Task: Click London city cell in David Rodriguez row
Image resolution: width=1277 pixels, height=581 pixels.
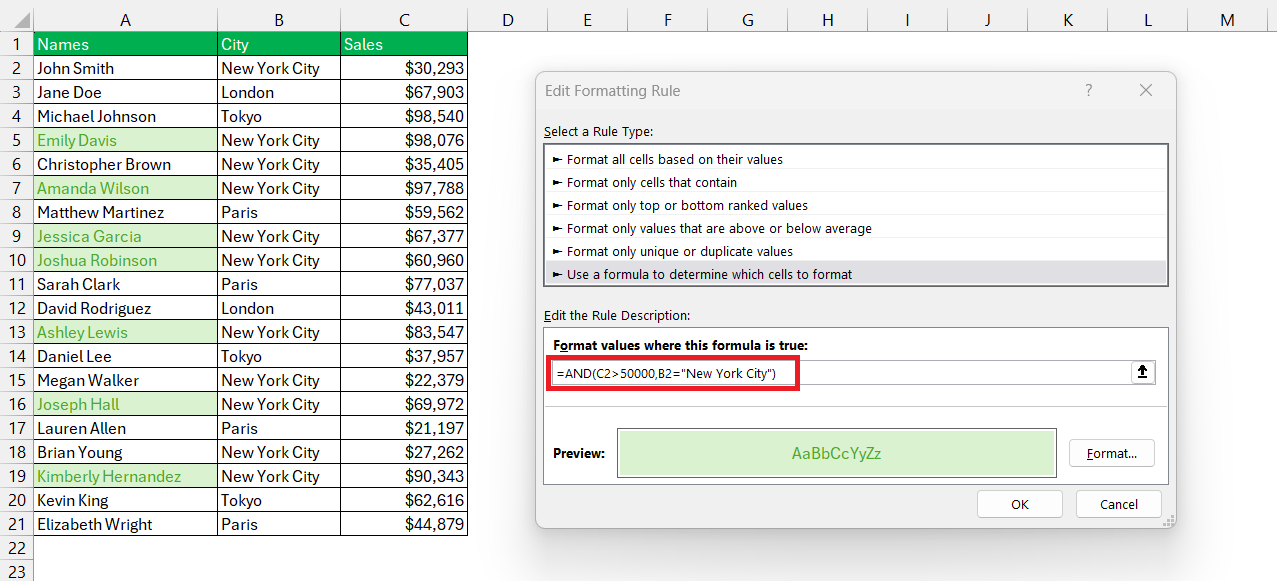Action: [279, 308]
